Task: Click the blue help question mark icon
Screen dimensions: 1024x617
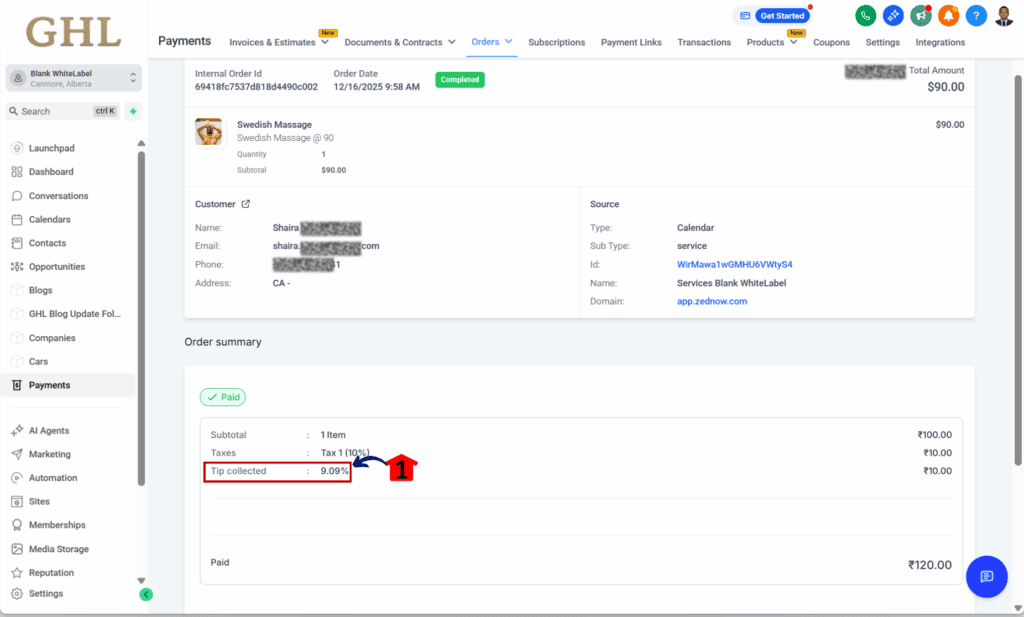Action: click(976, 16)
